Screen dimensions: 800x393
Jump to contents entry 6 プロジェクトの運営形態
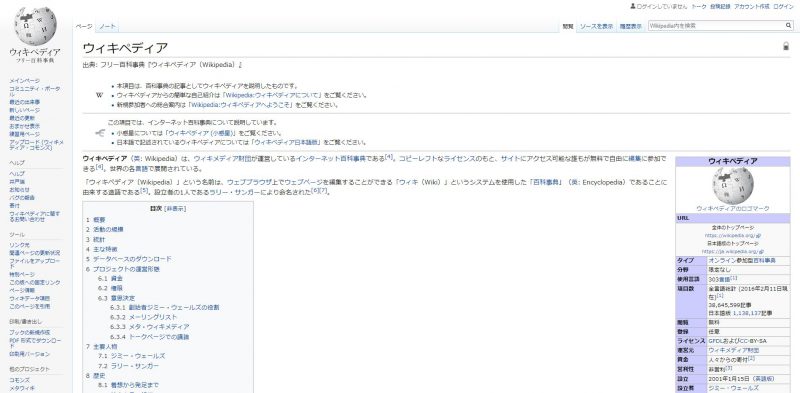[x=122, y=269]
